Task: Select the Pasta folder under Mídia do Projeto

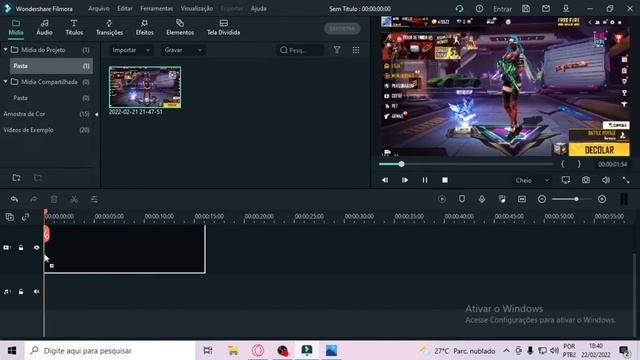Action: tap(51, 66)
